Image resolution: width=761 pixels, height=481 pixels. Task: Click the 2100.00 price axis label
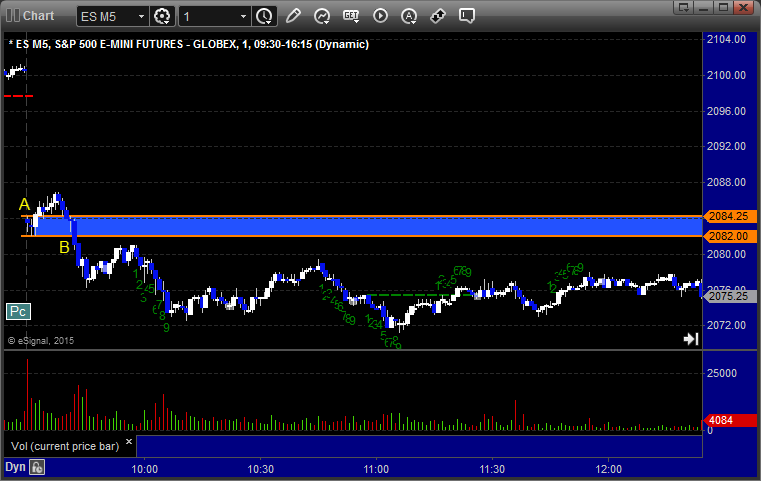[x=726, y=75]
